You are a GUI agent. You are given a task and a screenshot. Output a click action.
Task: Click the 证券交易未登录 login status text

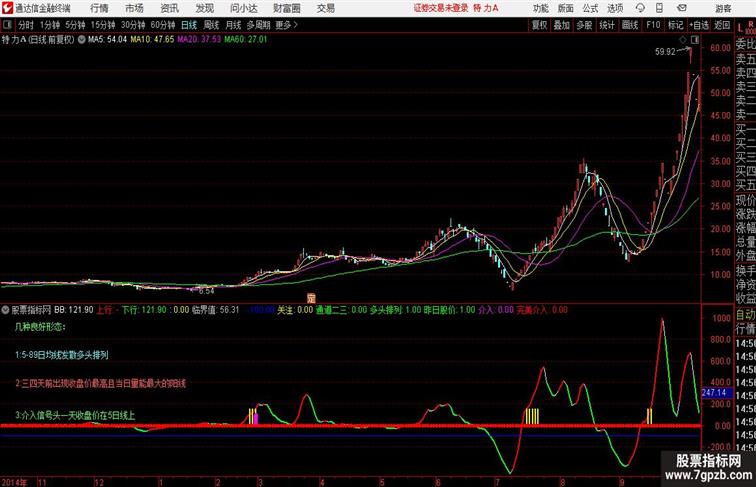(441, 8)
